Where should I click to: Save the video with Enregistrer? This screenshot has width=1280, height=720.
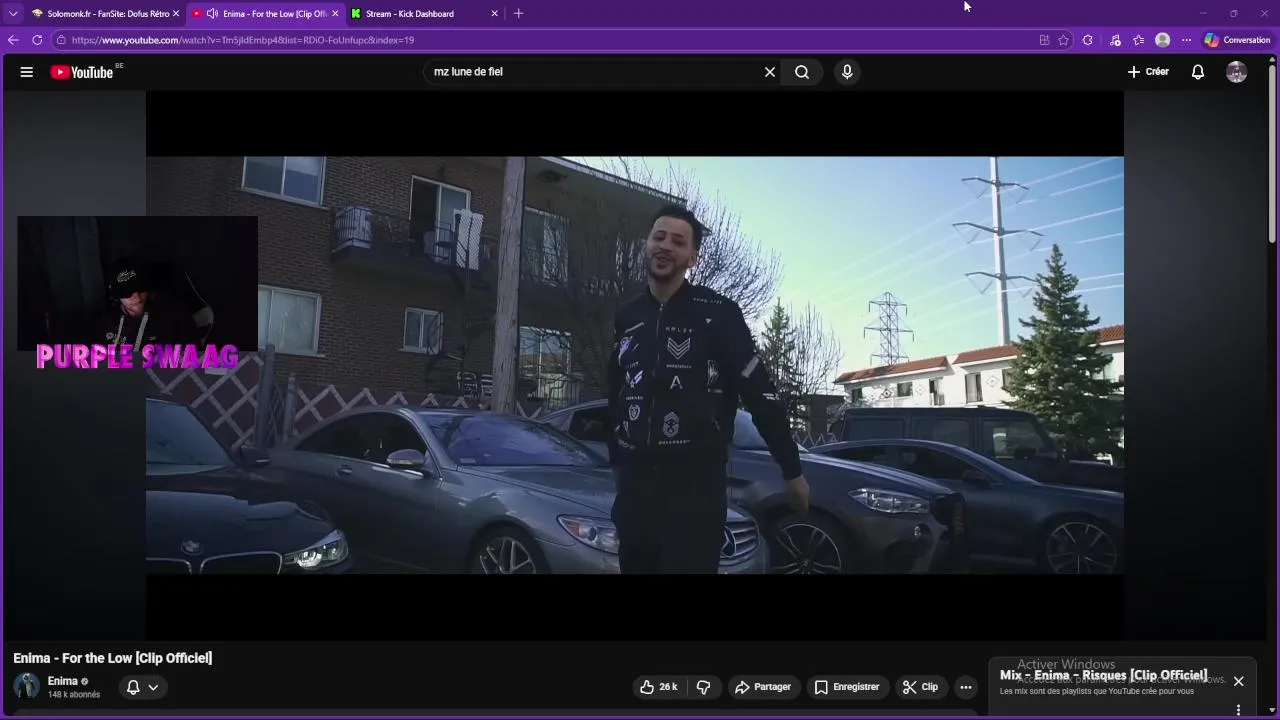(x=847, y=687)
